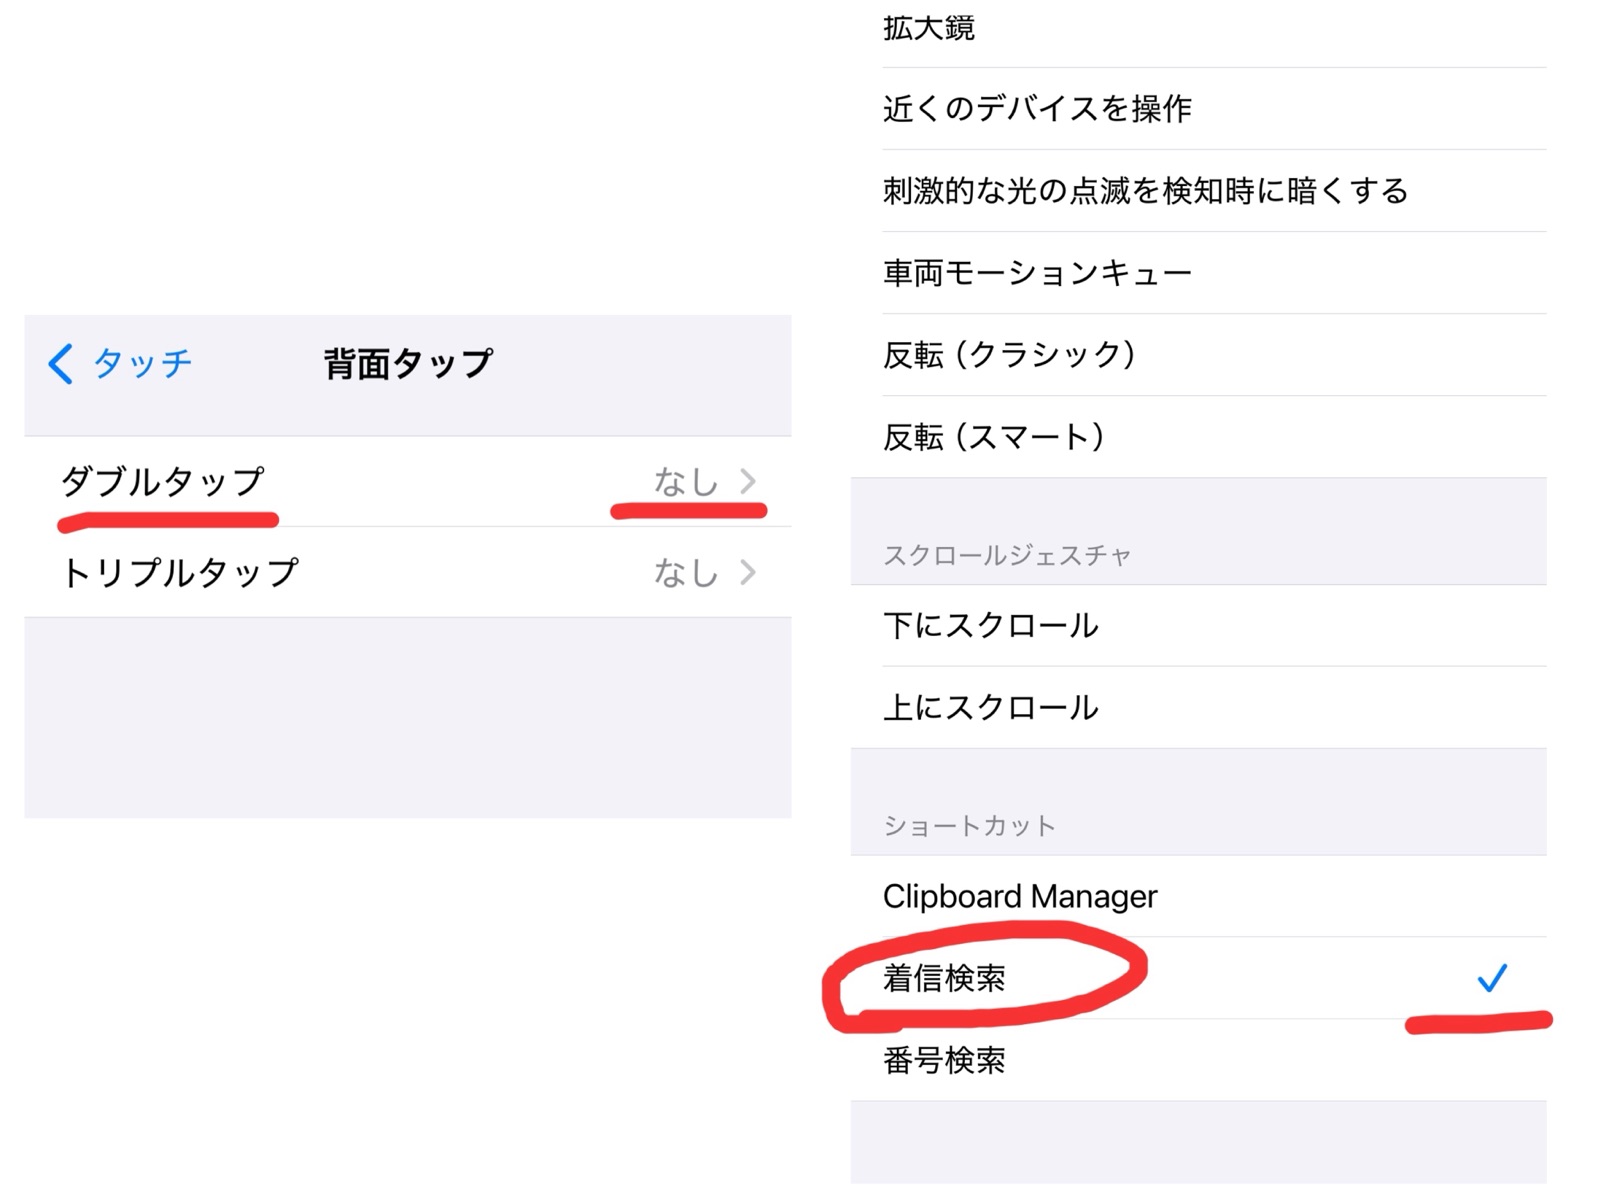This screenshot has width=1600, height=1200.
Task: Tap the back chevron icon next to タッチ
Action: click(x=61, y=364)
